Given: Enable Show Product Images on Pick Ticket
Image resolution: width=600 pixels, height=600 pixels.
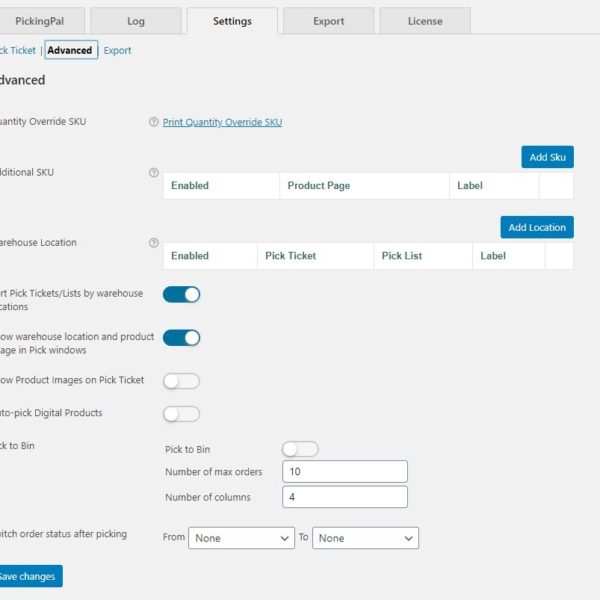Looking at the screenshot, I should click(181, 381).
